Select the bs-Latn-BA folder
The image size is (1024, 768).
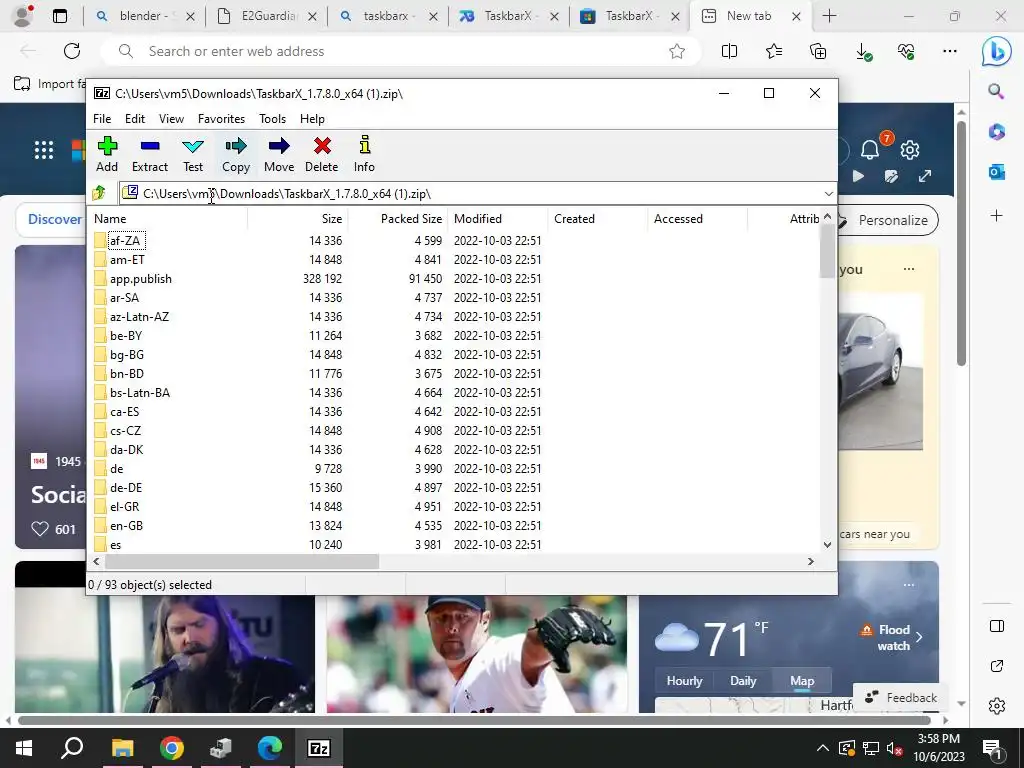(140, 392)
